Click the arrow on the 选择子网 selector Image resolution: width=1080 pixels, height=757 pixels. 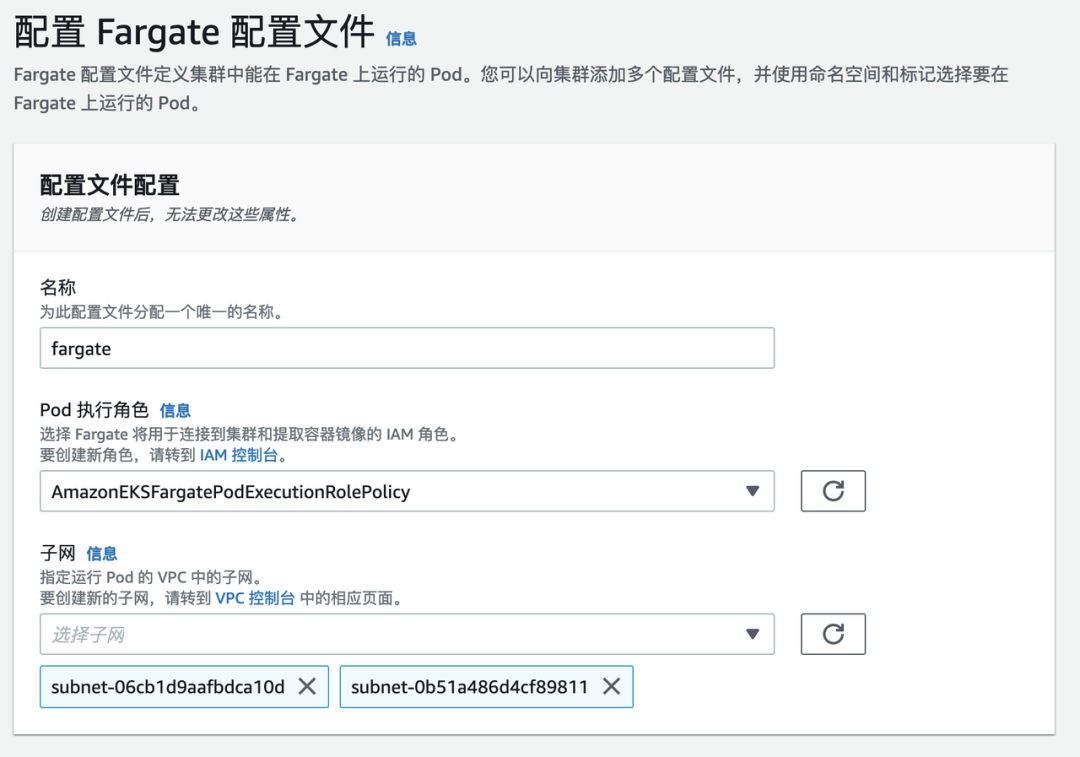pos(752,634)
